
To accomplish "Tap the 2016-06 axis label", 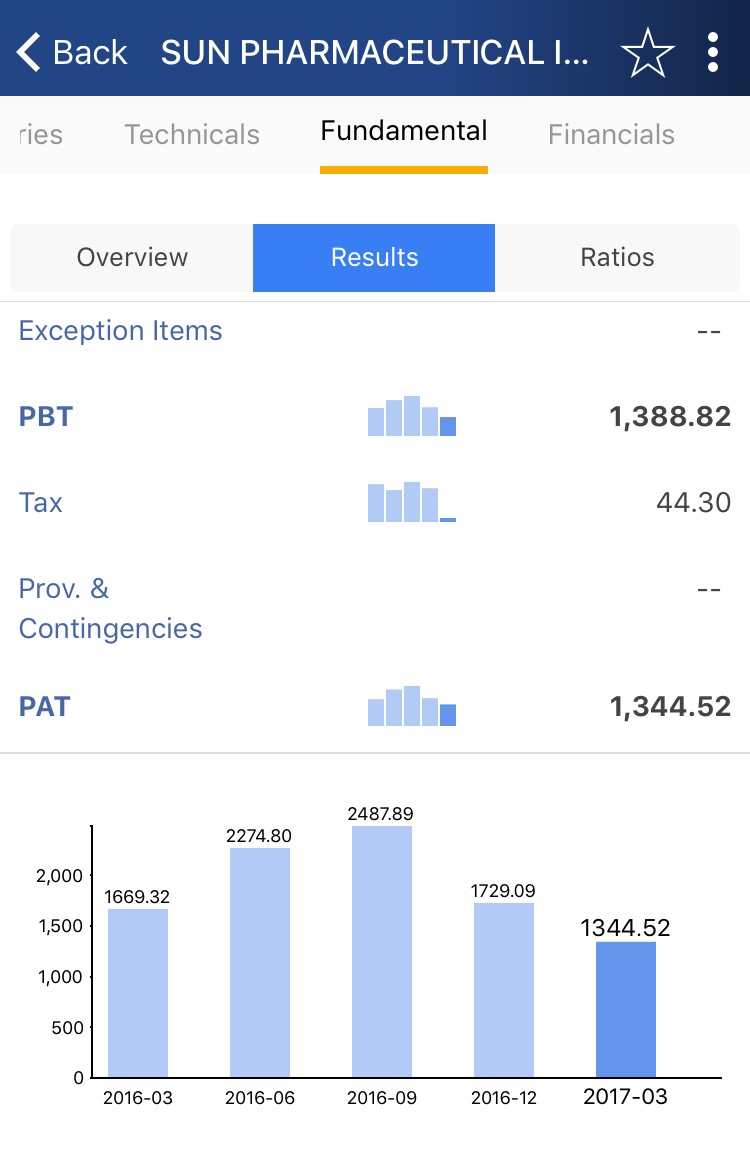I will [260, 1098].
